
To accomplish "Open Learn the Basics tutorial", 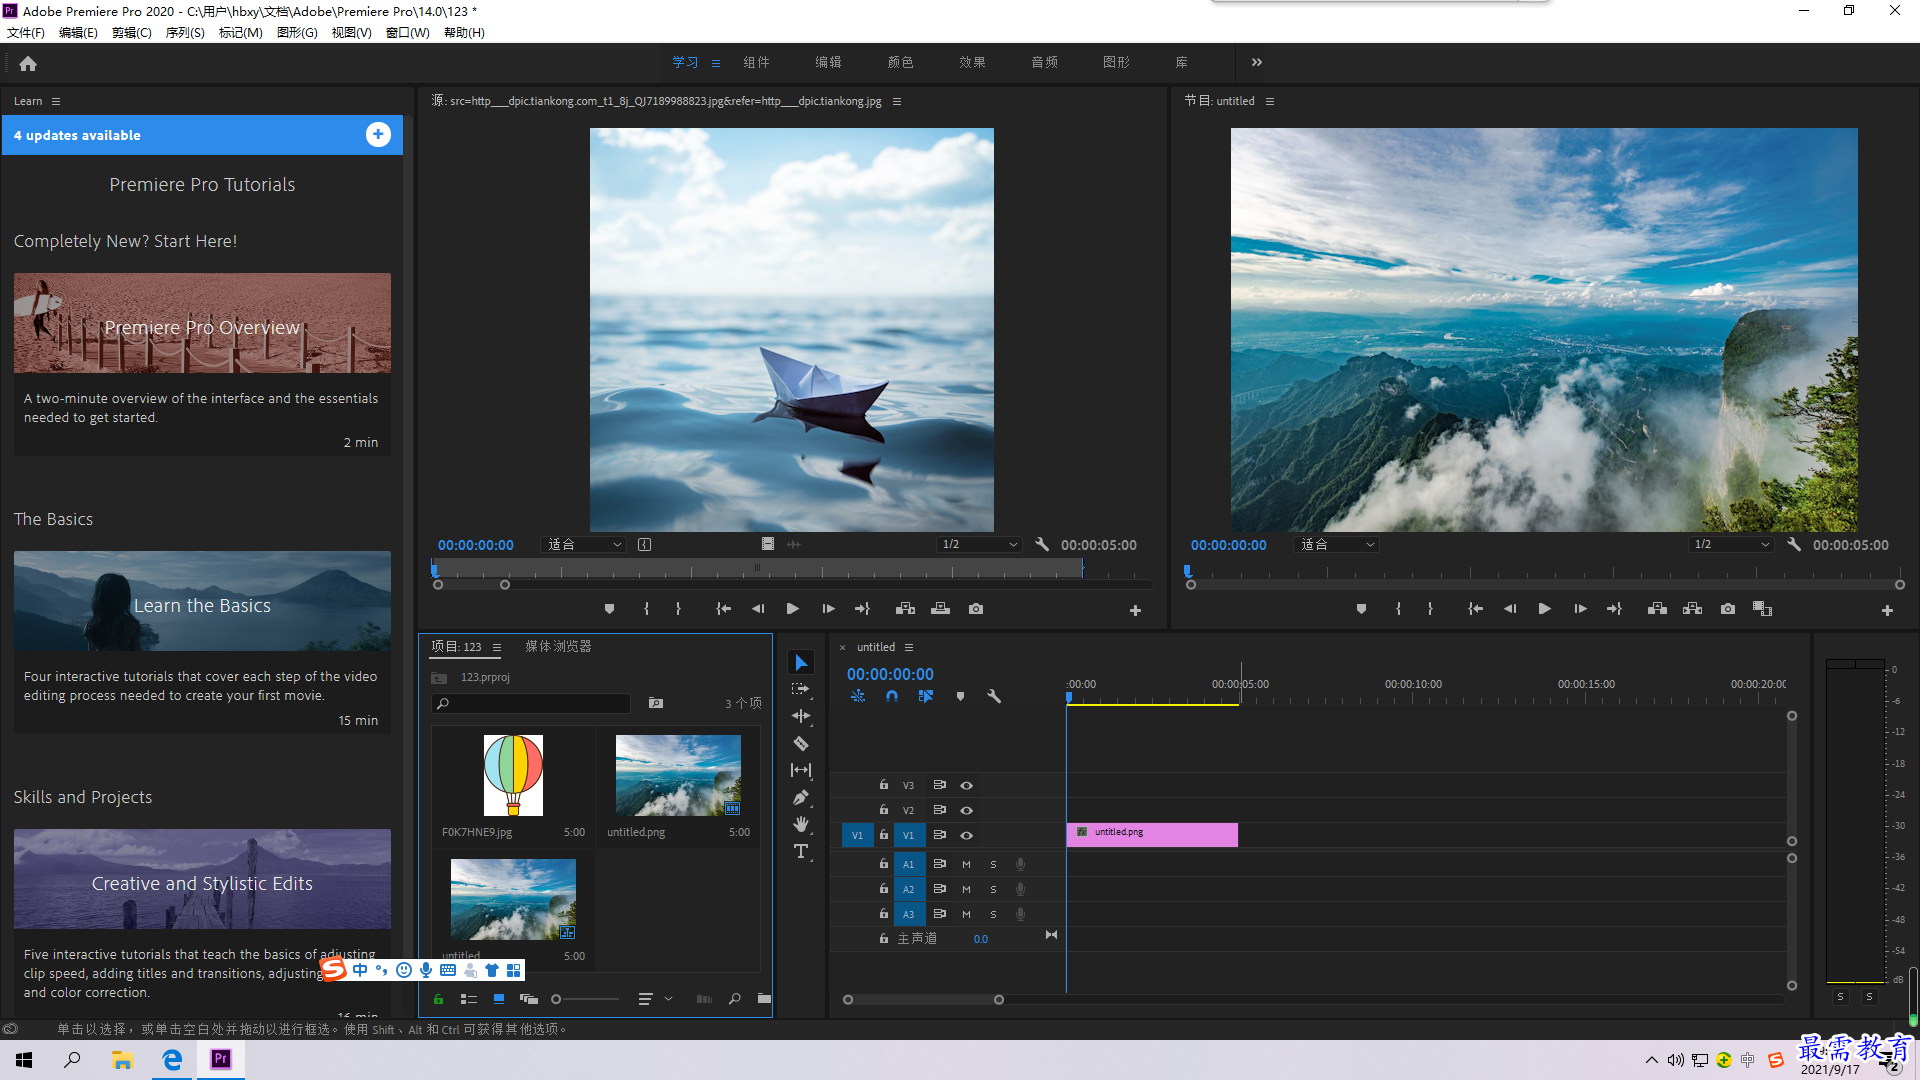I will coord(202,601).
